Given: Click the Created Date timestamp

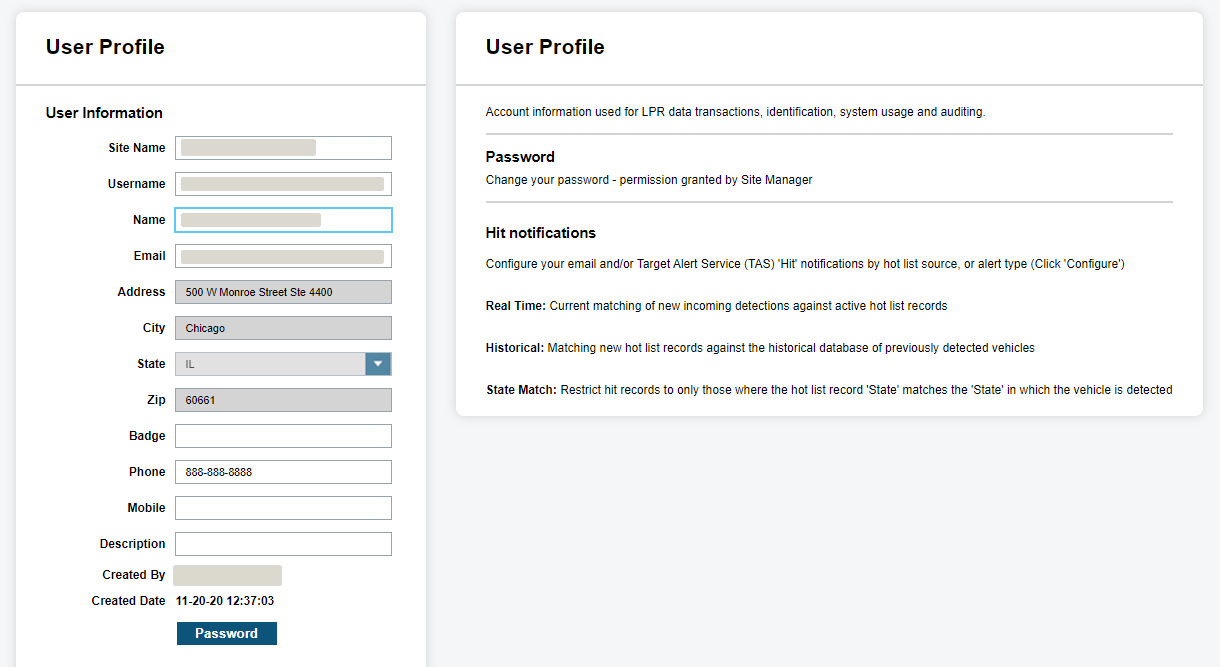Looking at the screenshot, I should 225,601.
